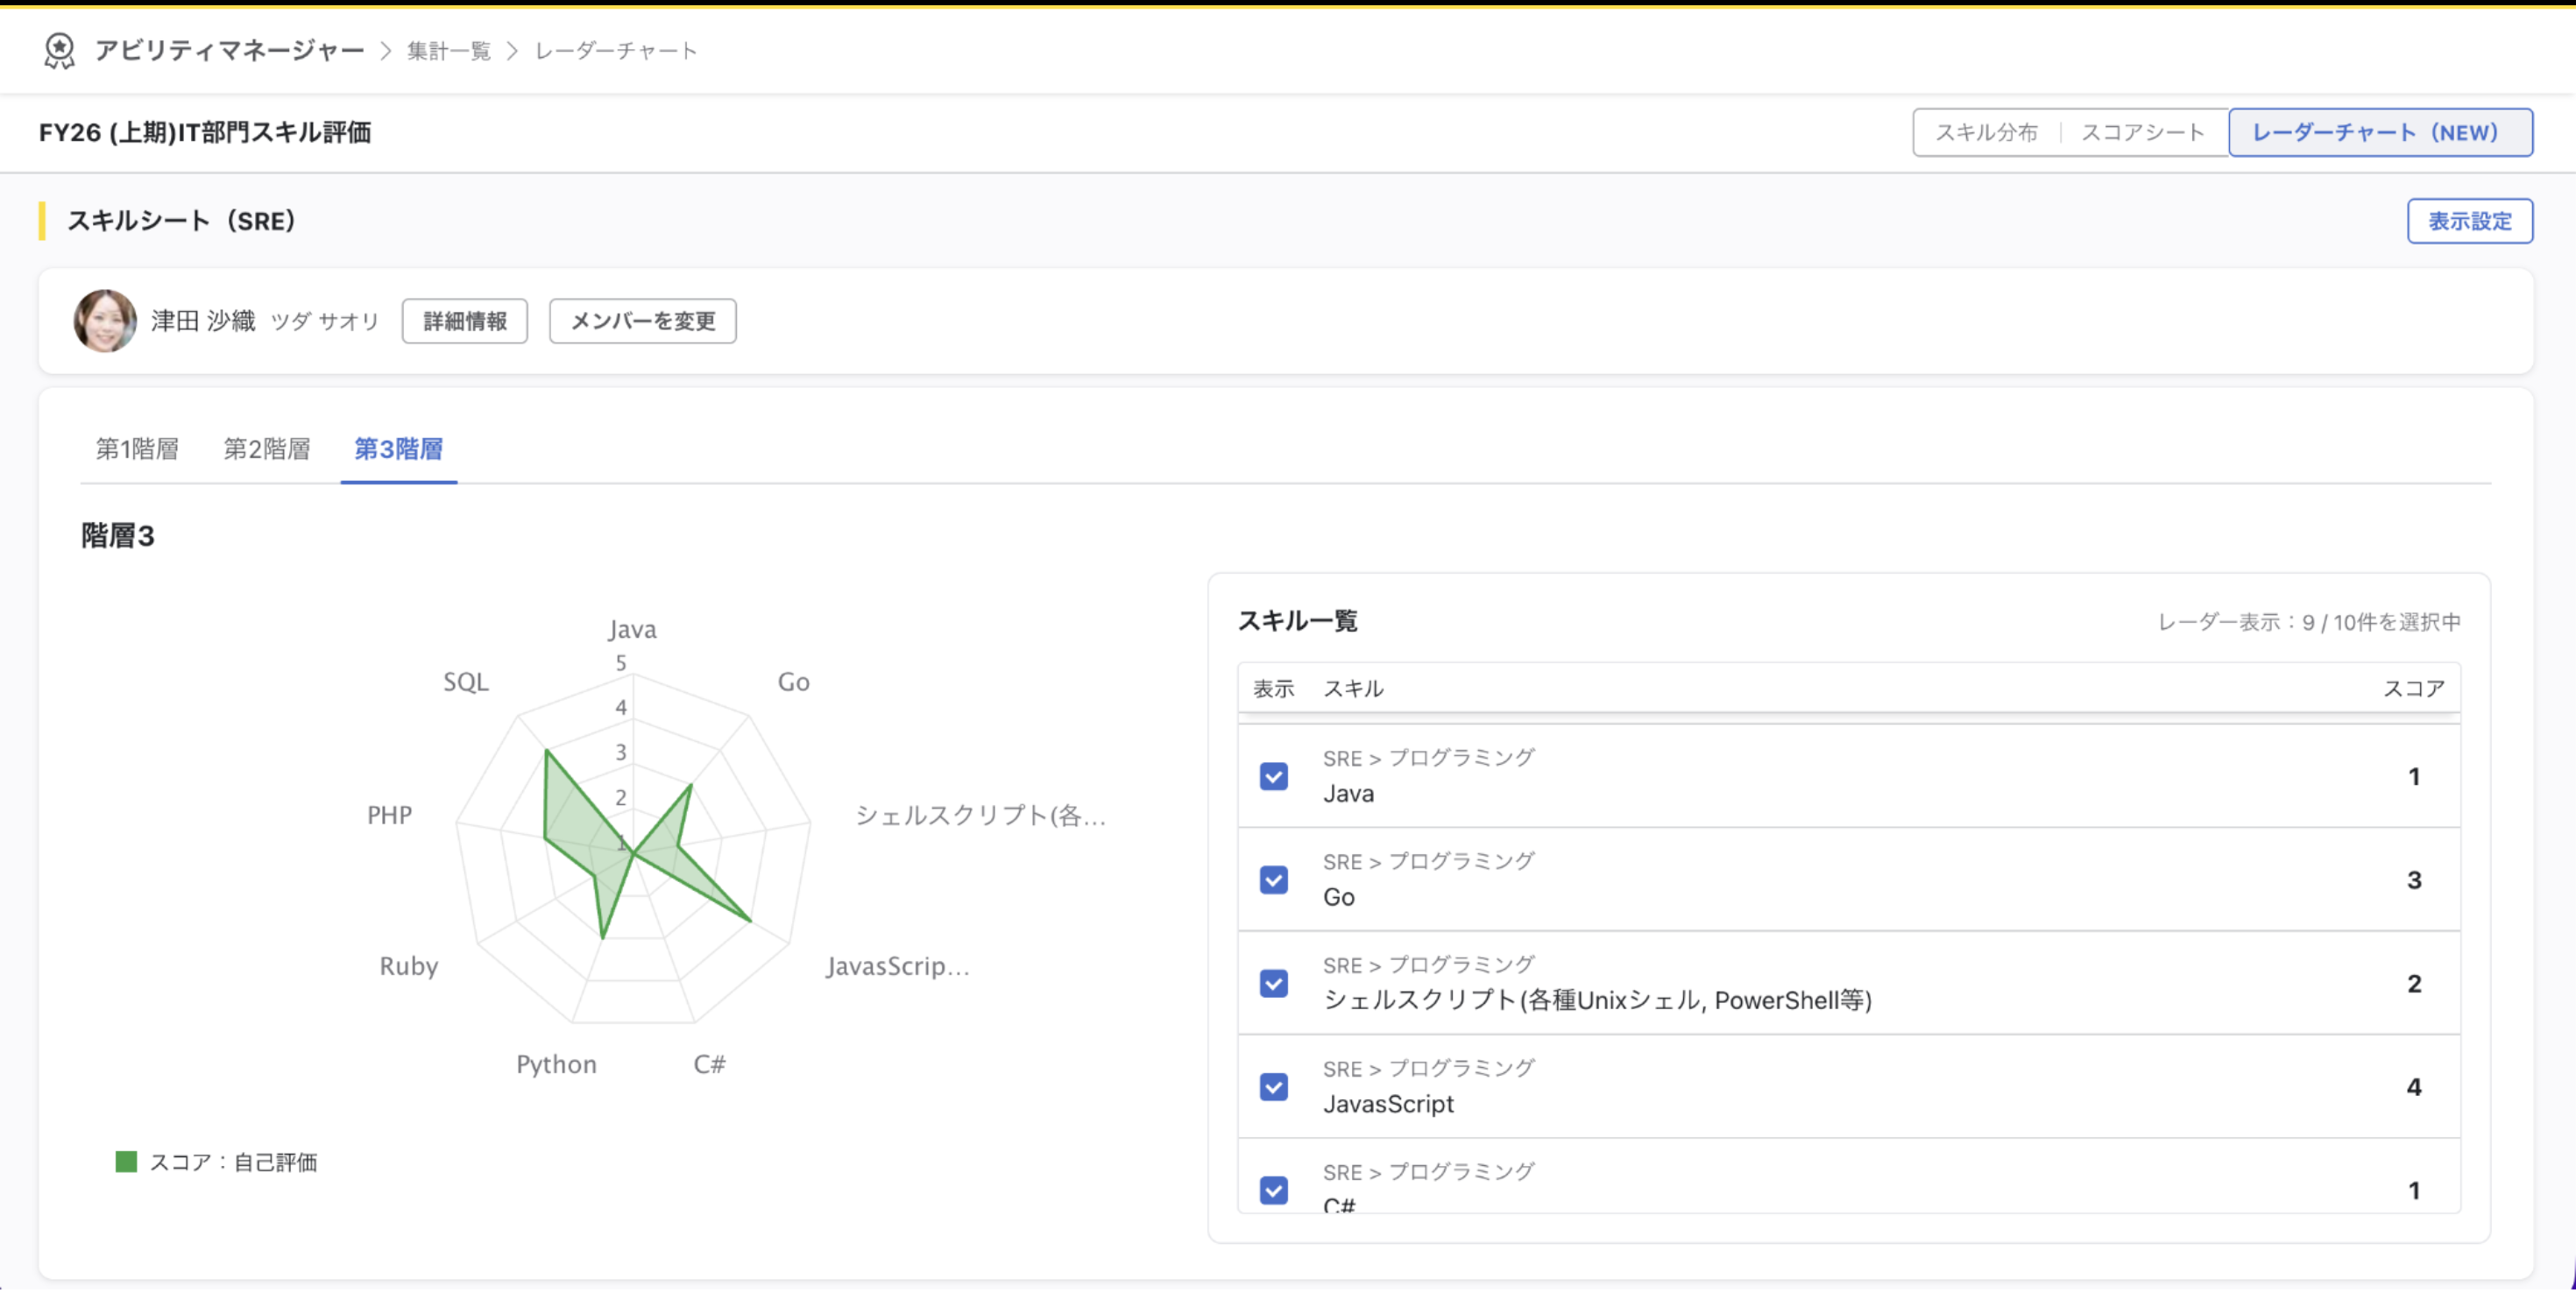Click the スコア column header
2576x1293 pixels.
pos(2413,689)
